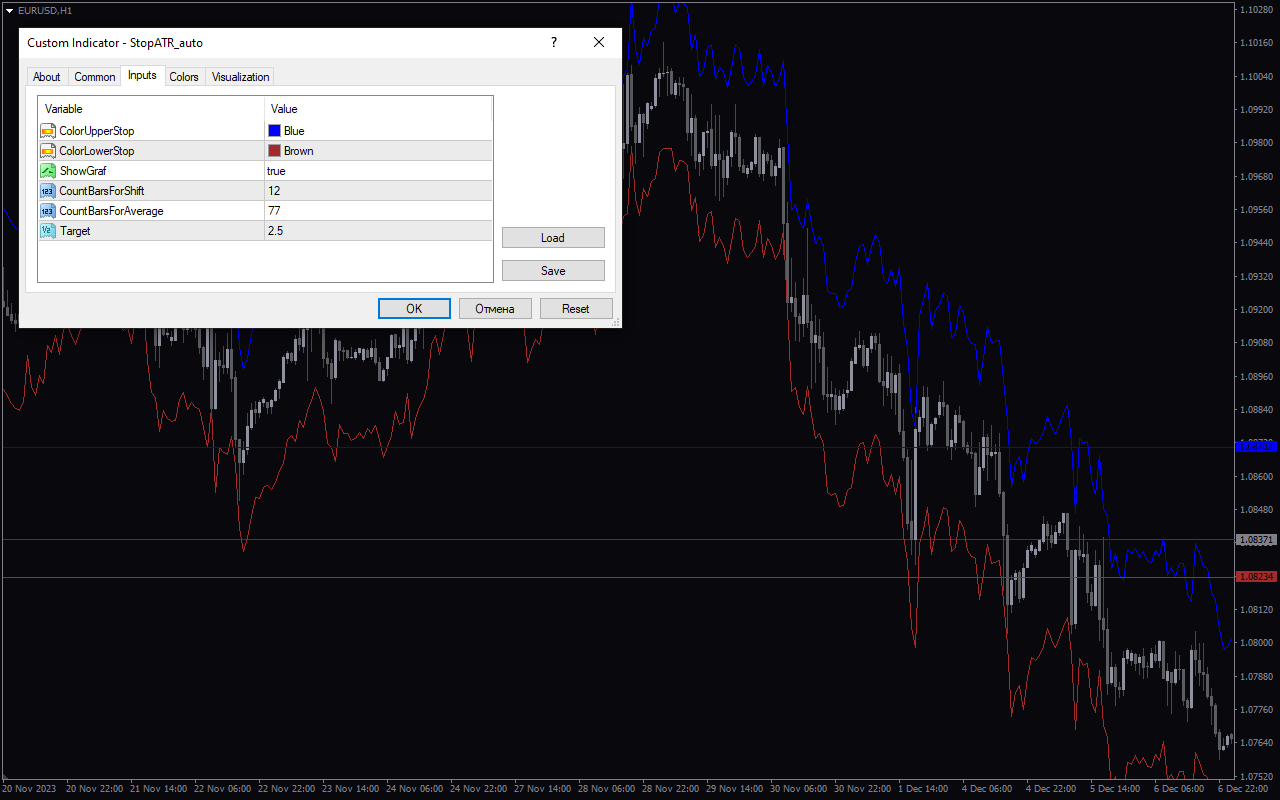Go to the Colors tab
Image resolution: width=1280 pixels, height=800 pixels.
[x=184, y=77]
